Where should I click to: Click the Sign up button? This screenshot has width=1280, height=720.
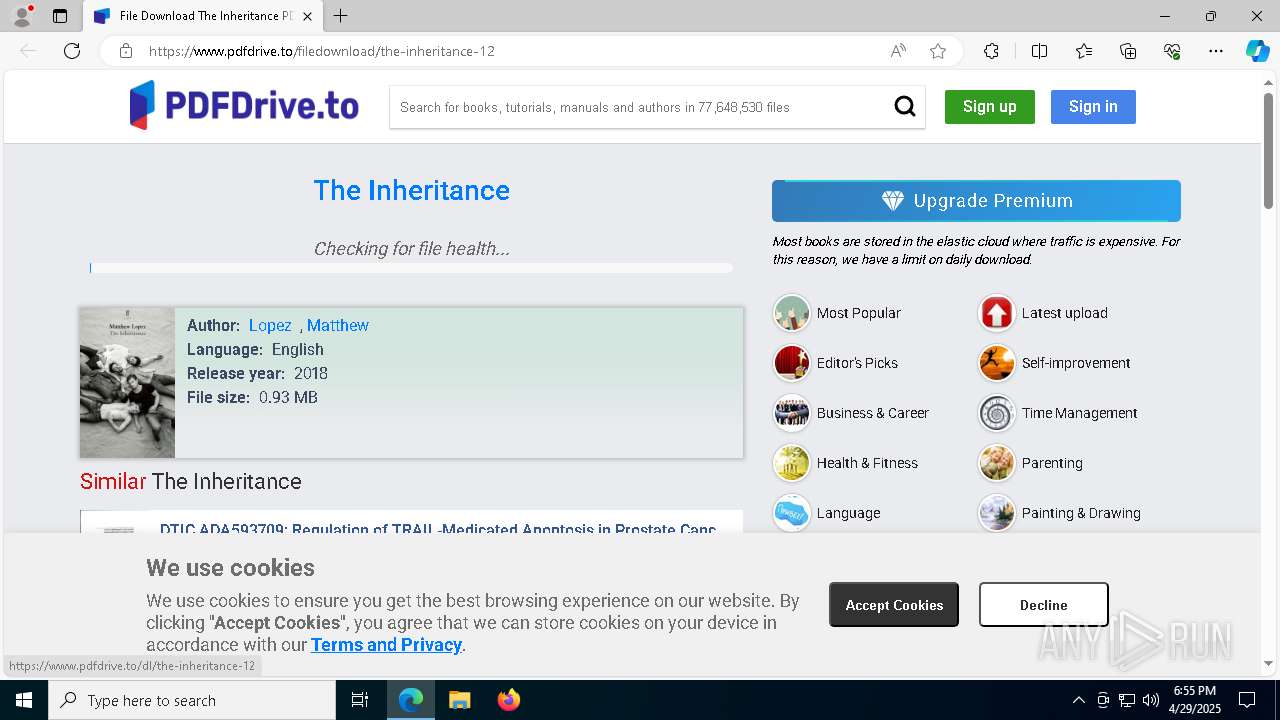[989, 107]
